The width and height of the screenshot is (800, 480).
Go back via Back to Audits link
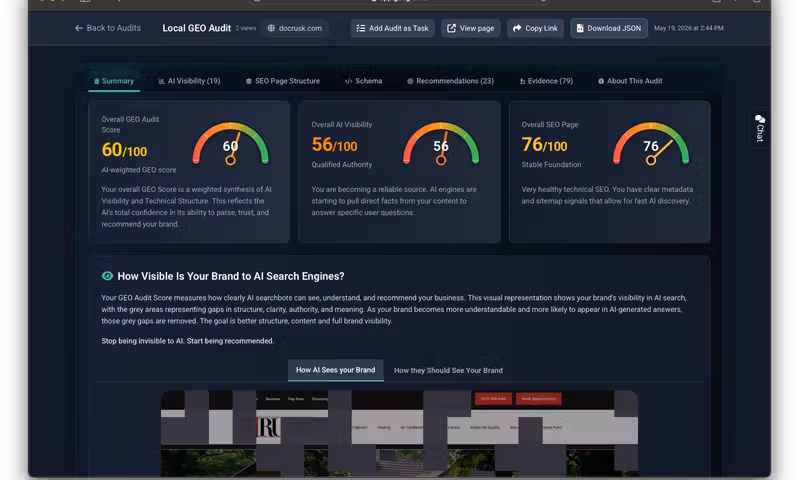(108, 28)
